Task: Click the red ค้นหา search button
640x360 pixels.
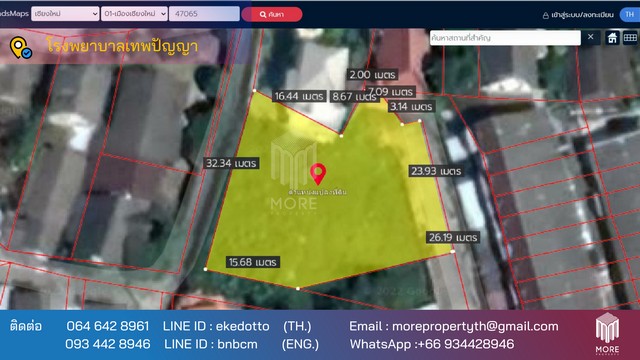Action: [x=272, y=14]
